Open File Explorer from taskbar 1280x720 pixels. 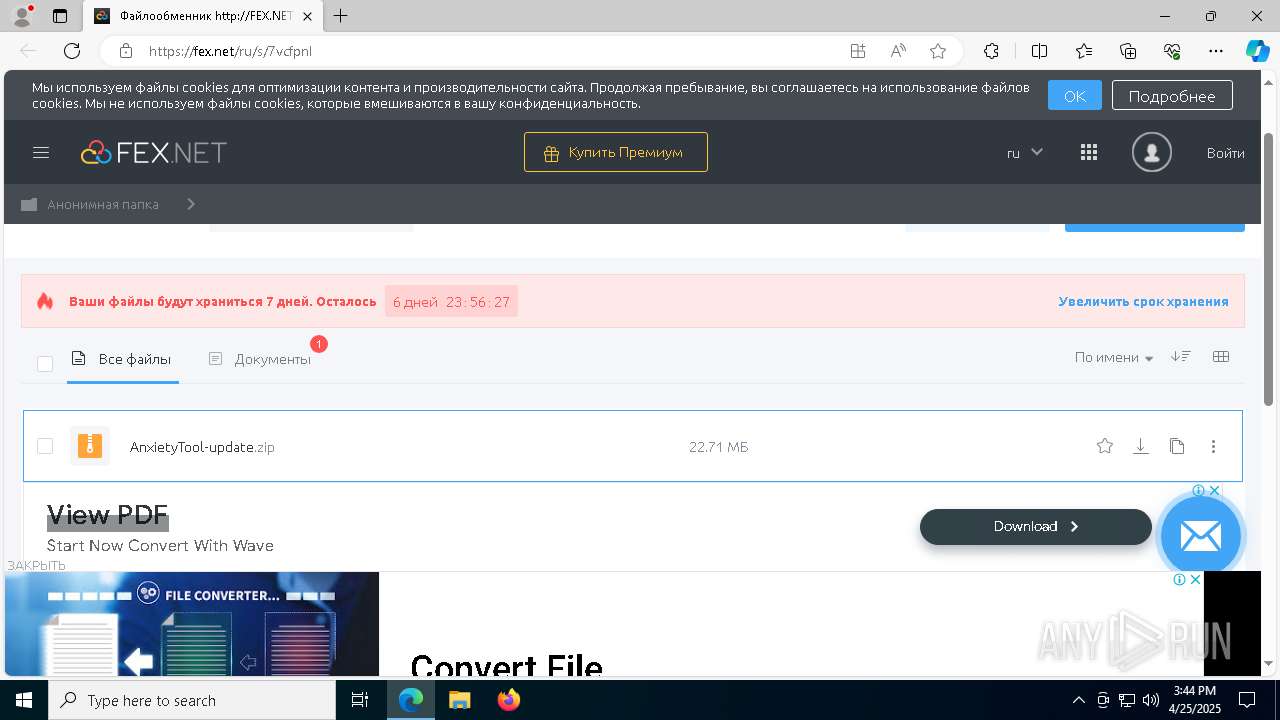459,700
